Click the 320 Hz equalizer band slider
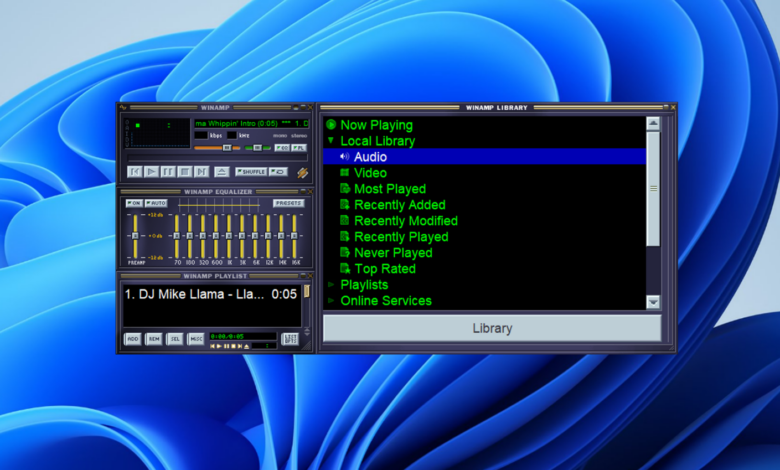This screenshot has height=470, width=780. coord(202,236)
